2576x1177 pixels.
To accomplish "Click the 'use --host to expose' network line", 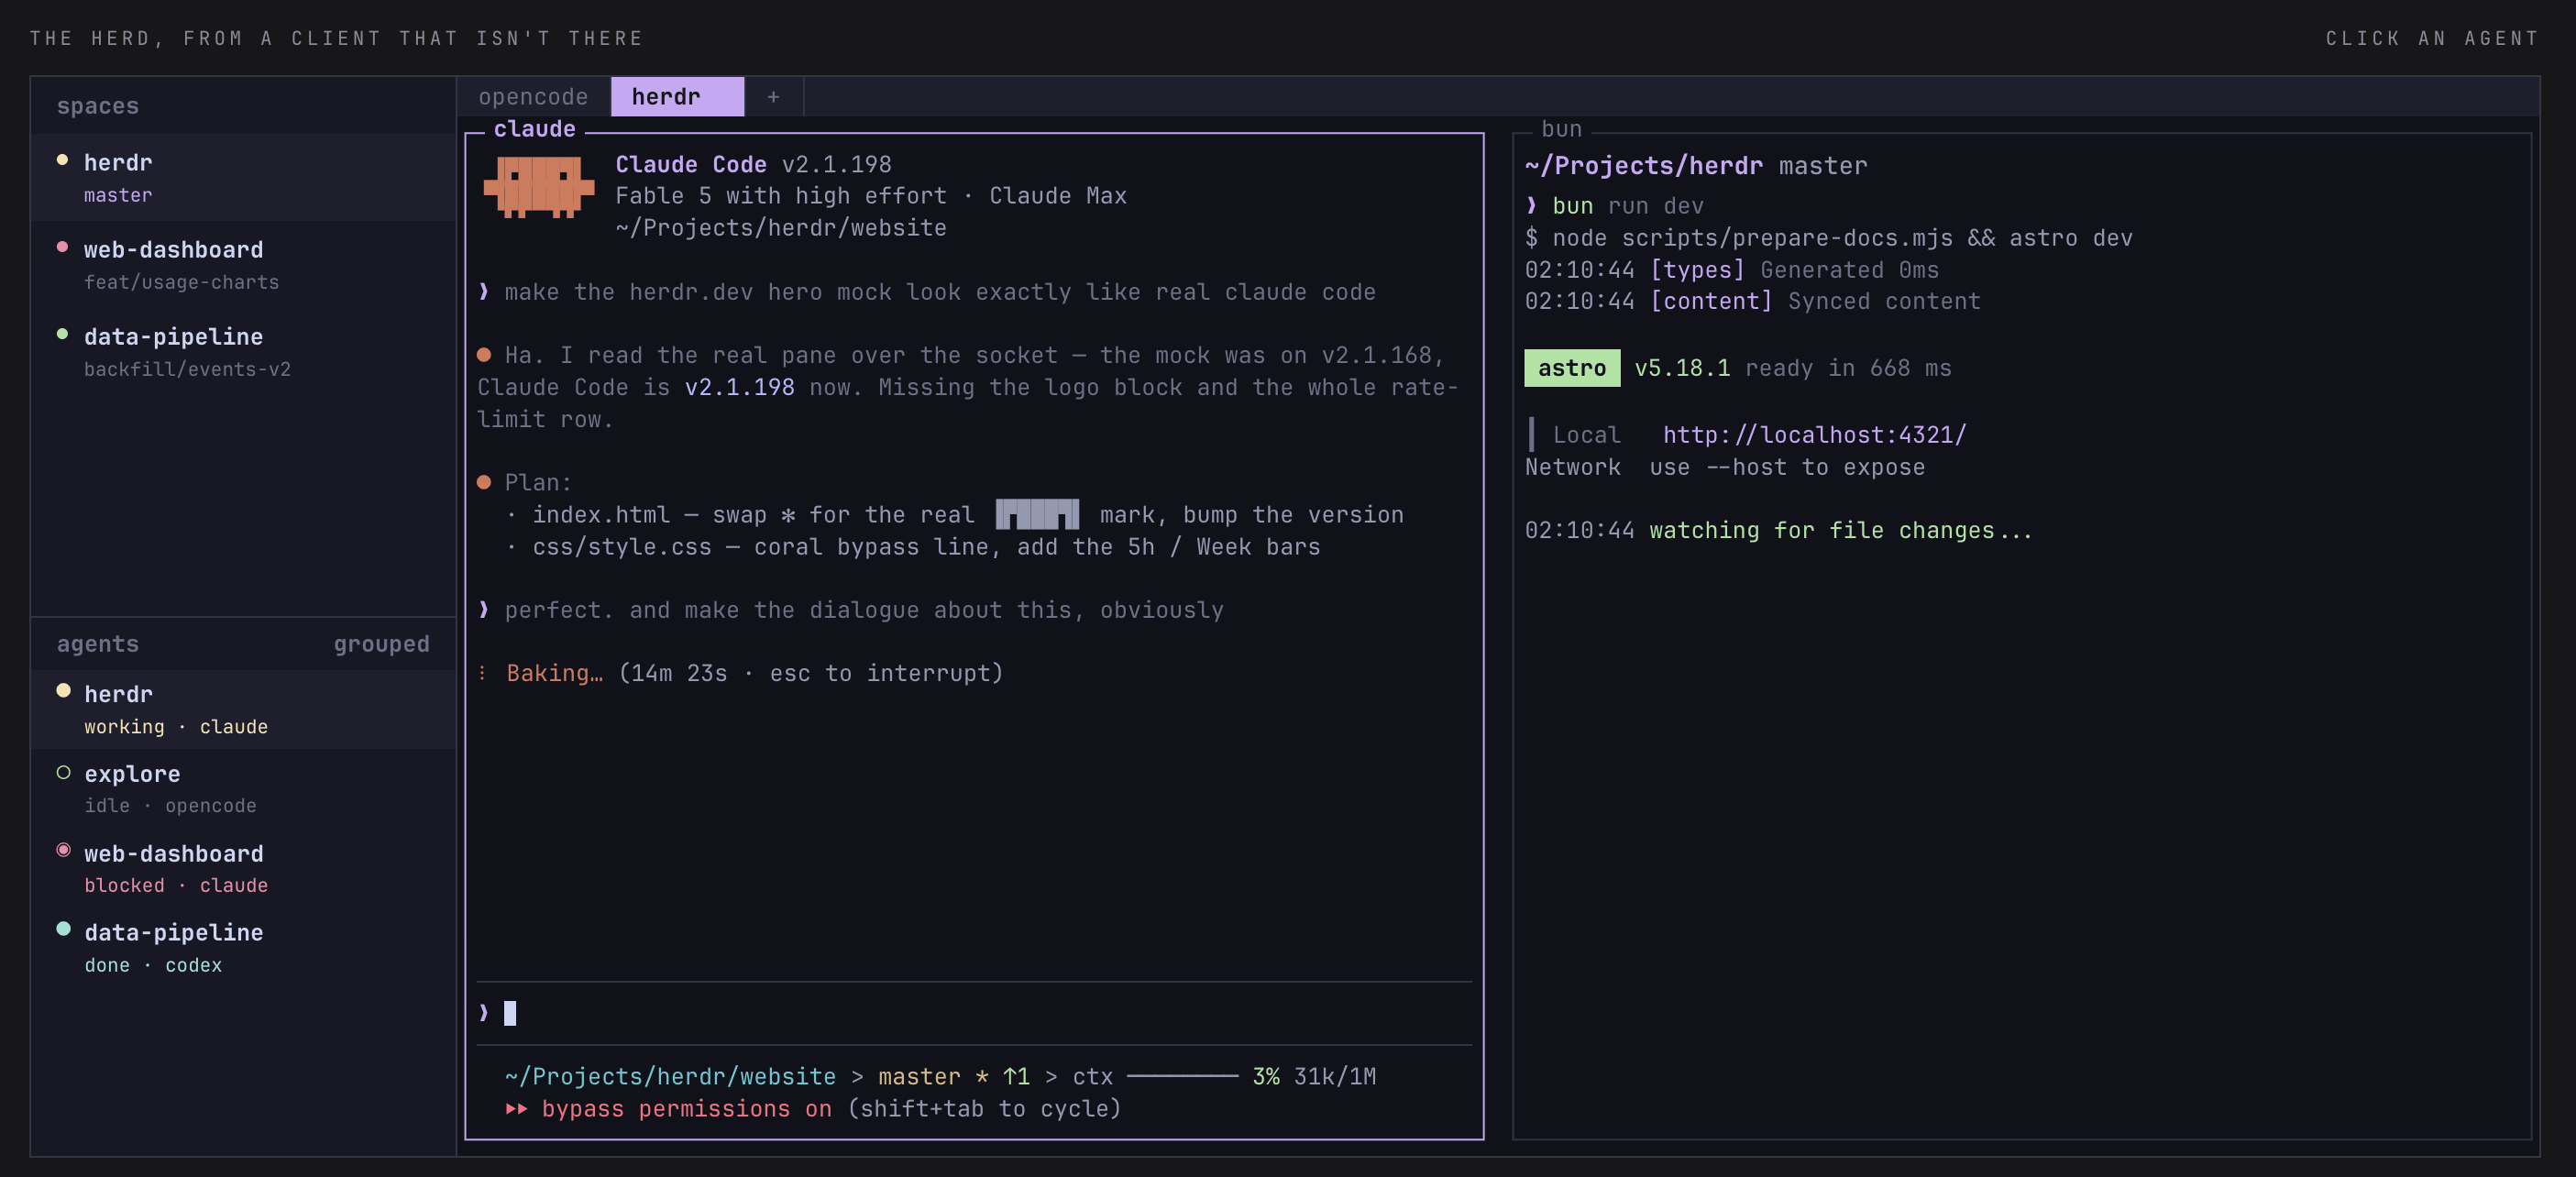I will click(x=1787, y=467).
